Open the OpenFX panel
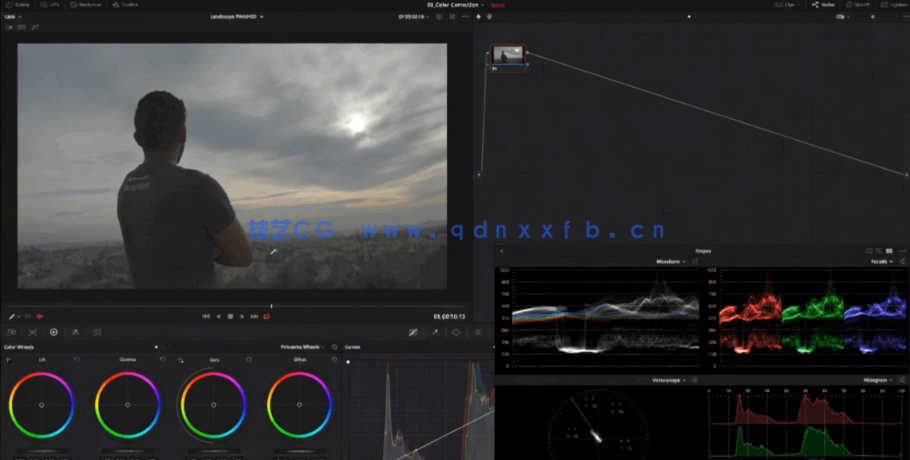The height and width of the screenshot is (460, 910). coord(858,5)
